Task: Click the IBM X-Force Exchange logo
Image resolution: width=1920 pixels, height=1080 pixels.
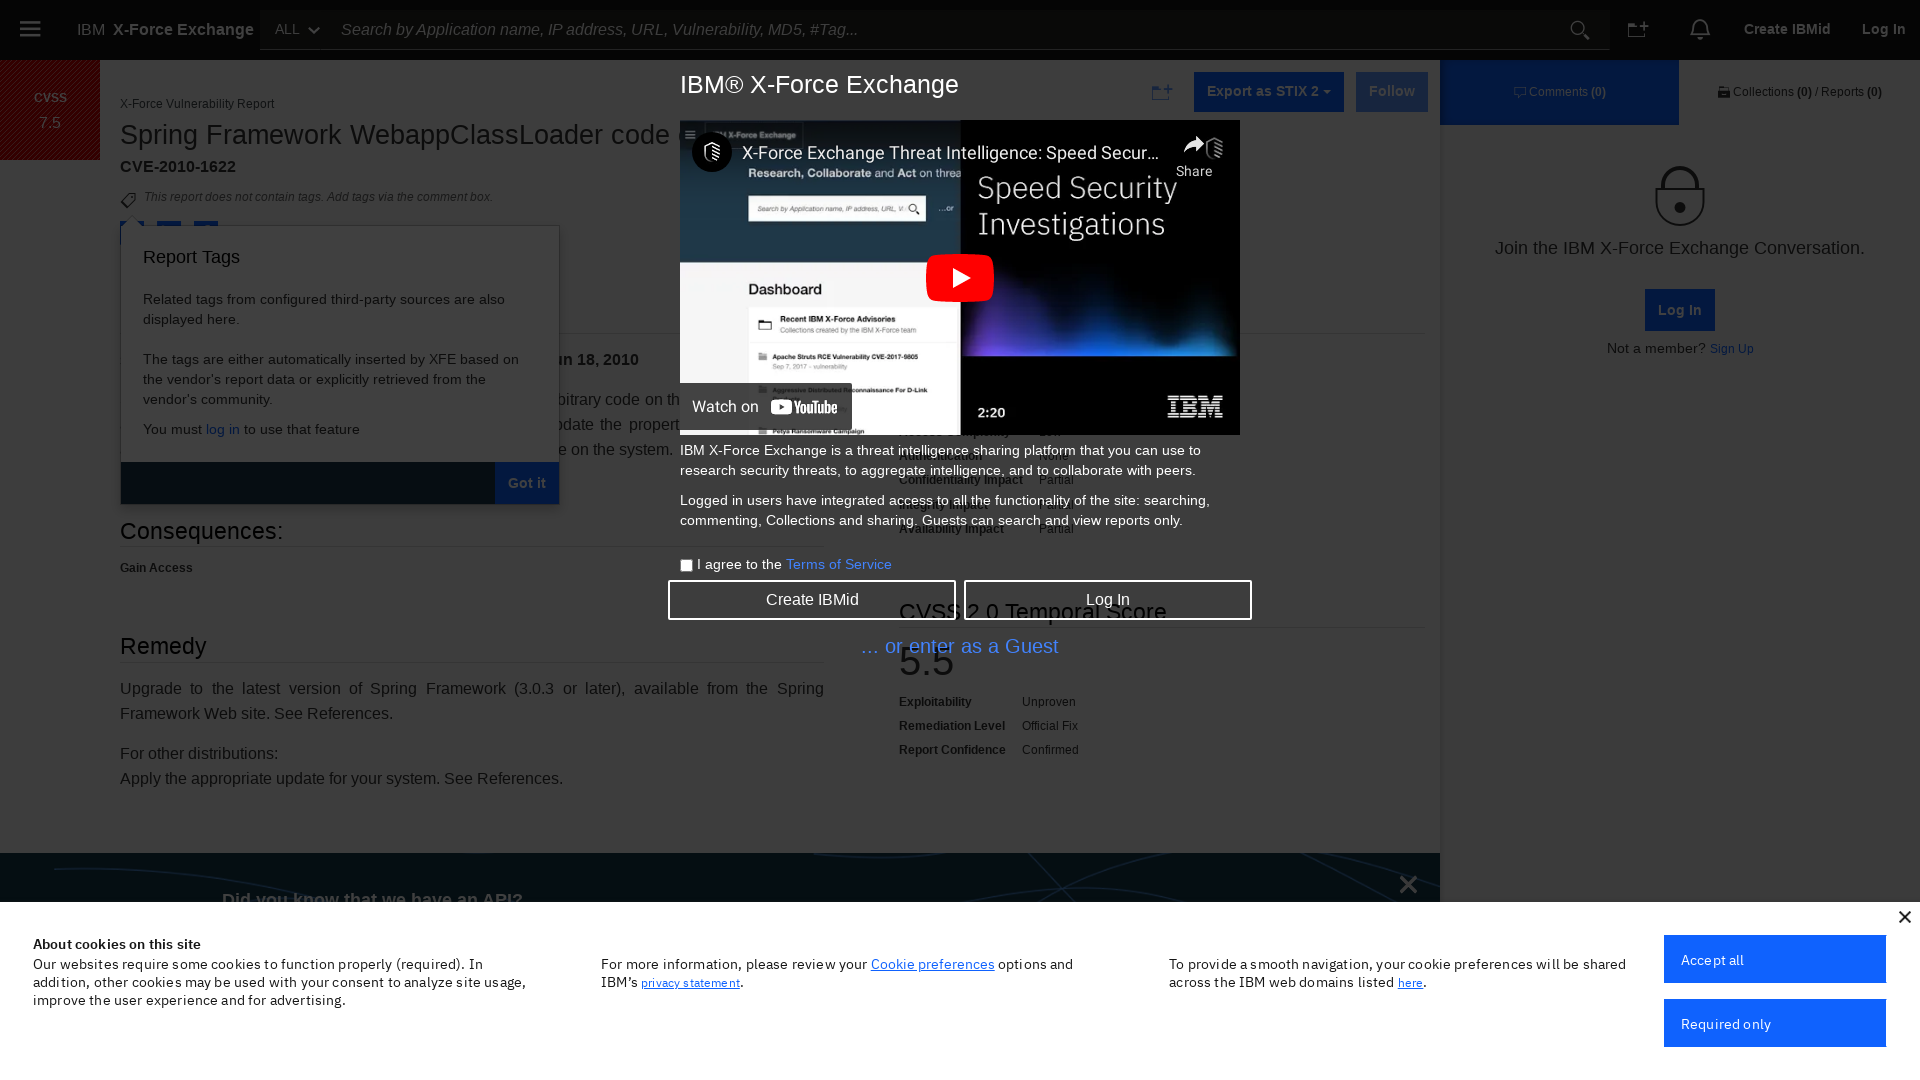Action: tap(165, 29)
